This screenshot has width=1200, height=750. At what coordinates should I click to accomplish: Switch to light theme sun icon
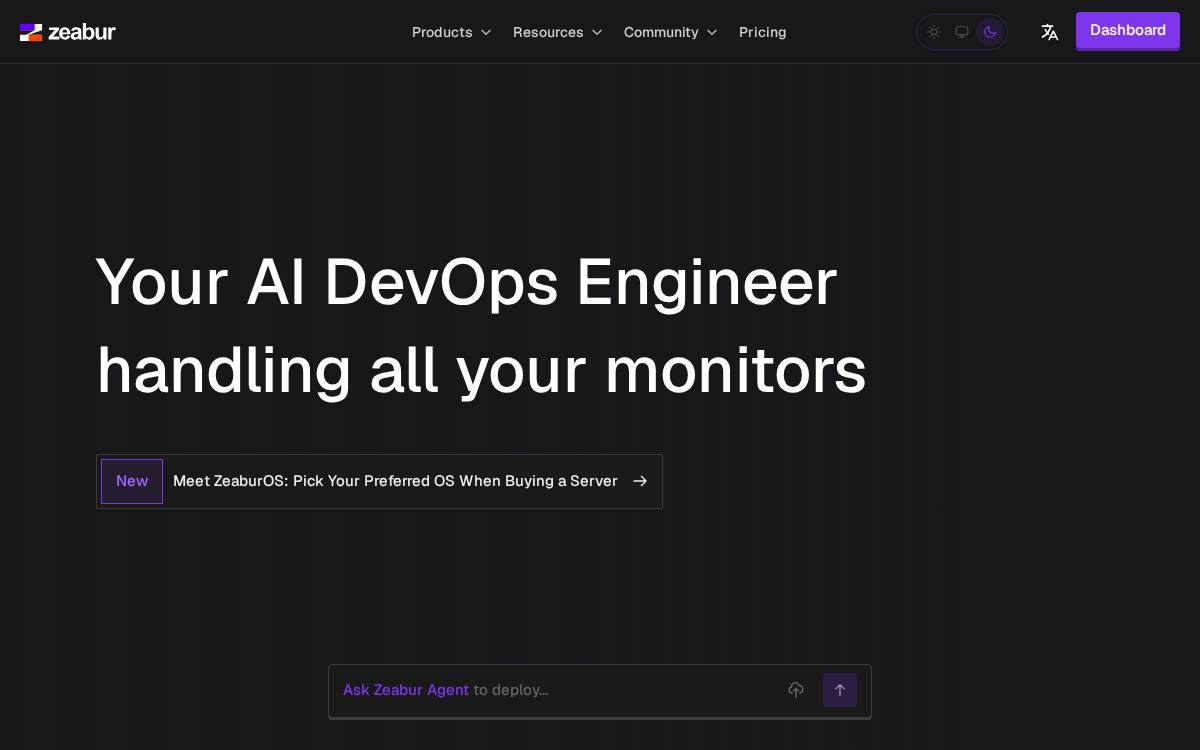[x=934, y=32]
